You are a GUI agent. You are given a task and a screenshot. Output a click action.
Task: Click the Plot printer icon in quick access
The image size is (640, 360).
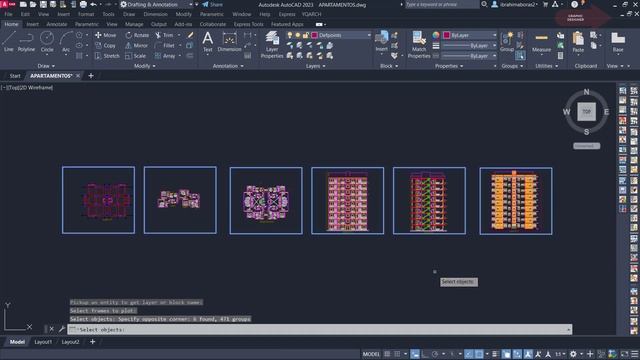83,4
